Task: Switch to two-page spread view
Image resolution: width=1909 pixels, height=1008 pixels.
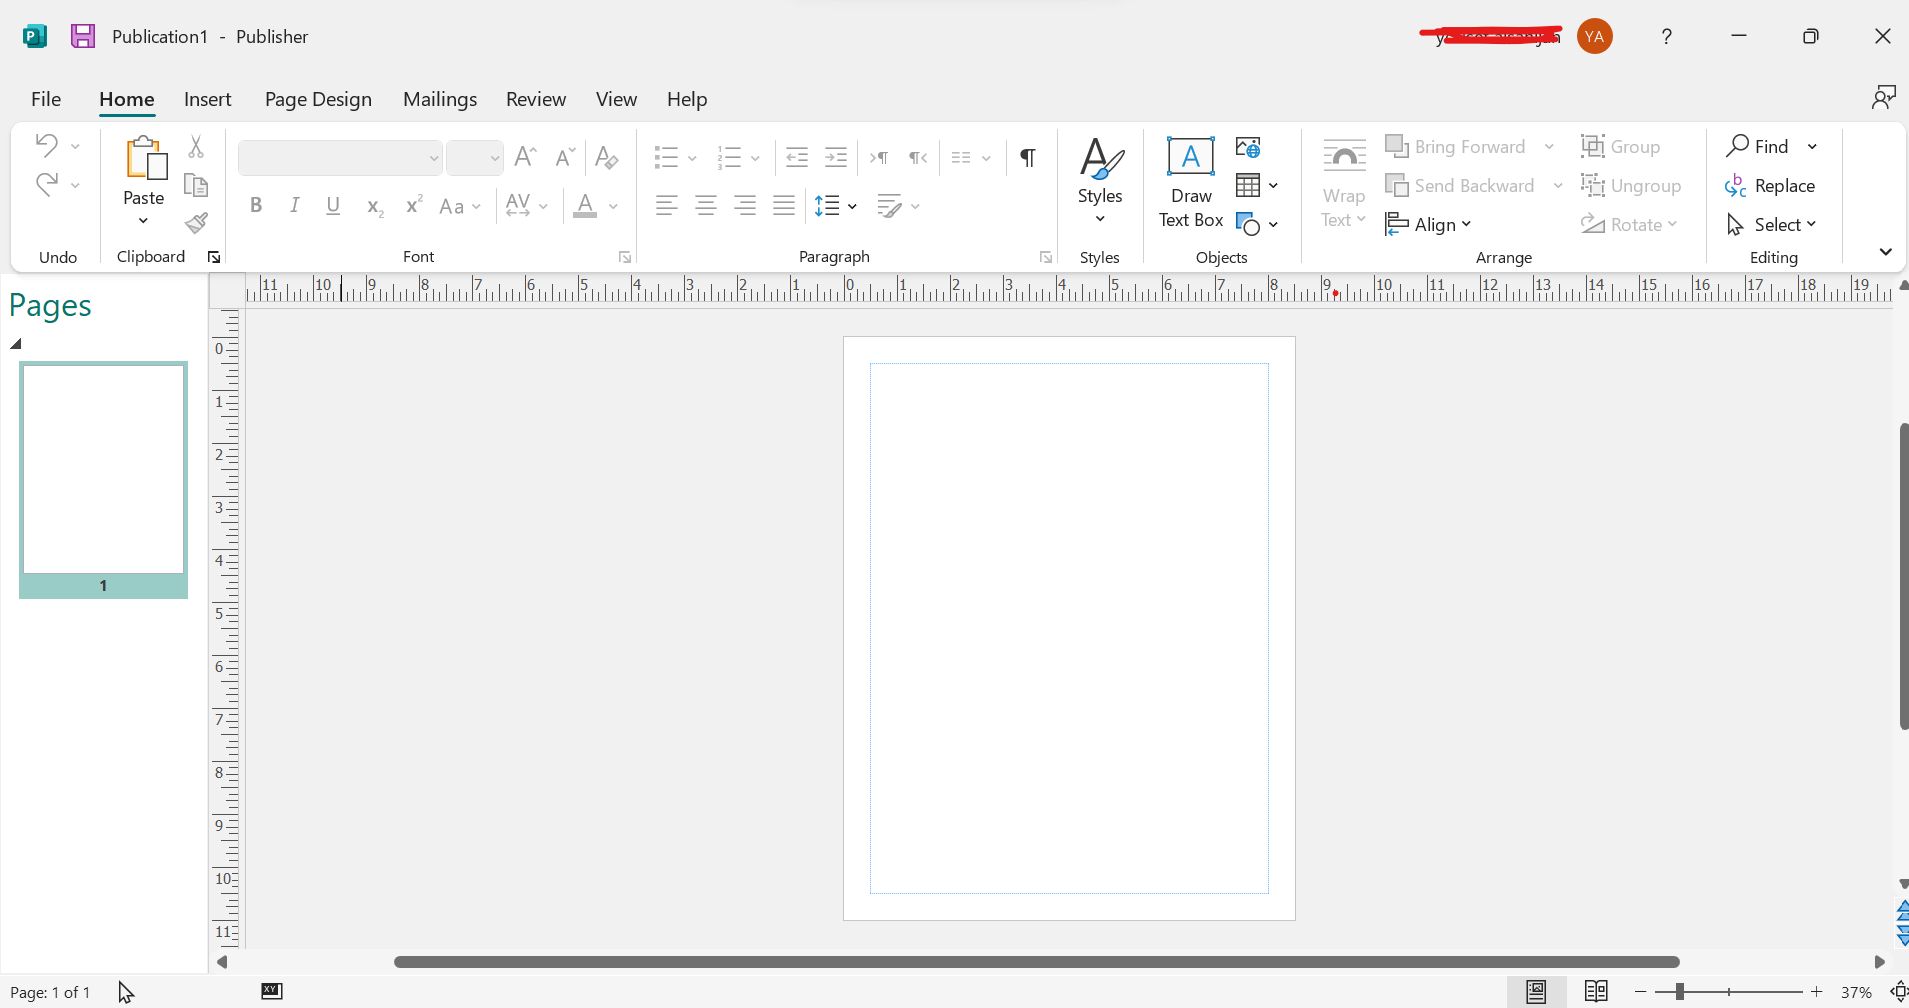Action: click(x=1597, y=991)
